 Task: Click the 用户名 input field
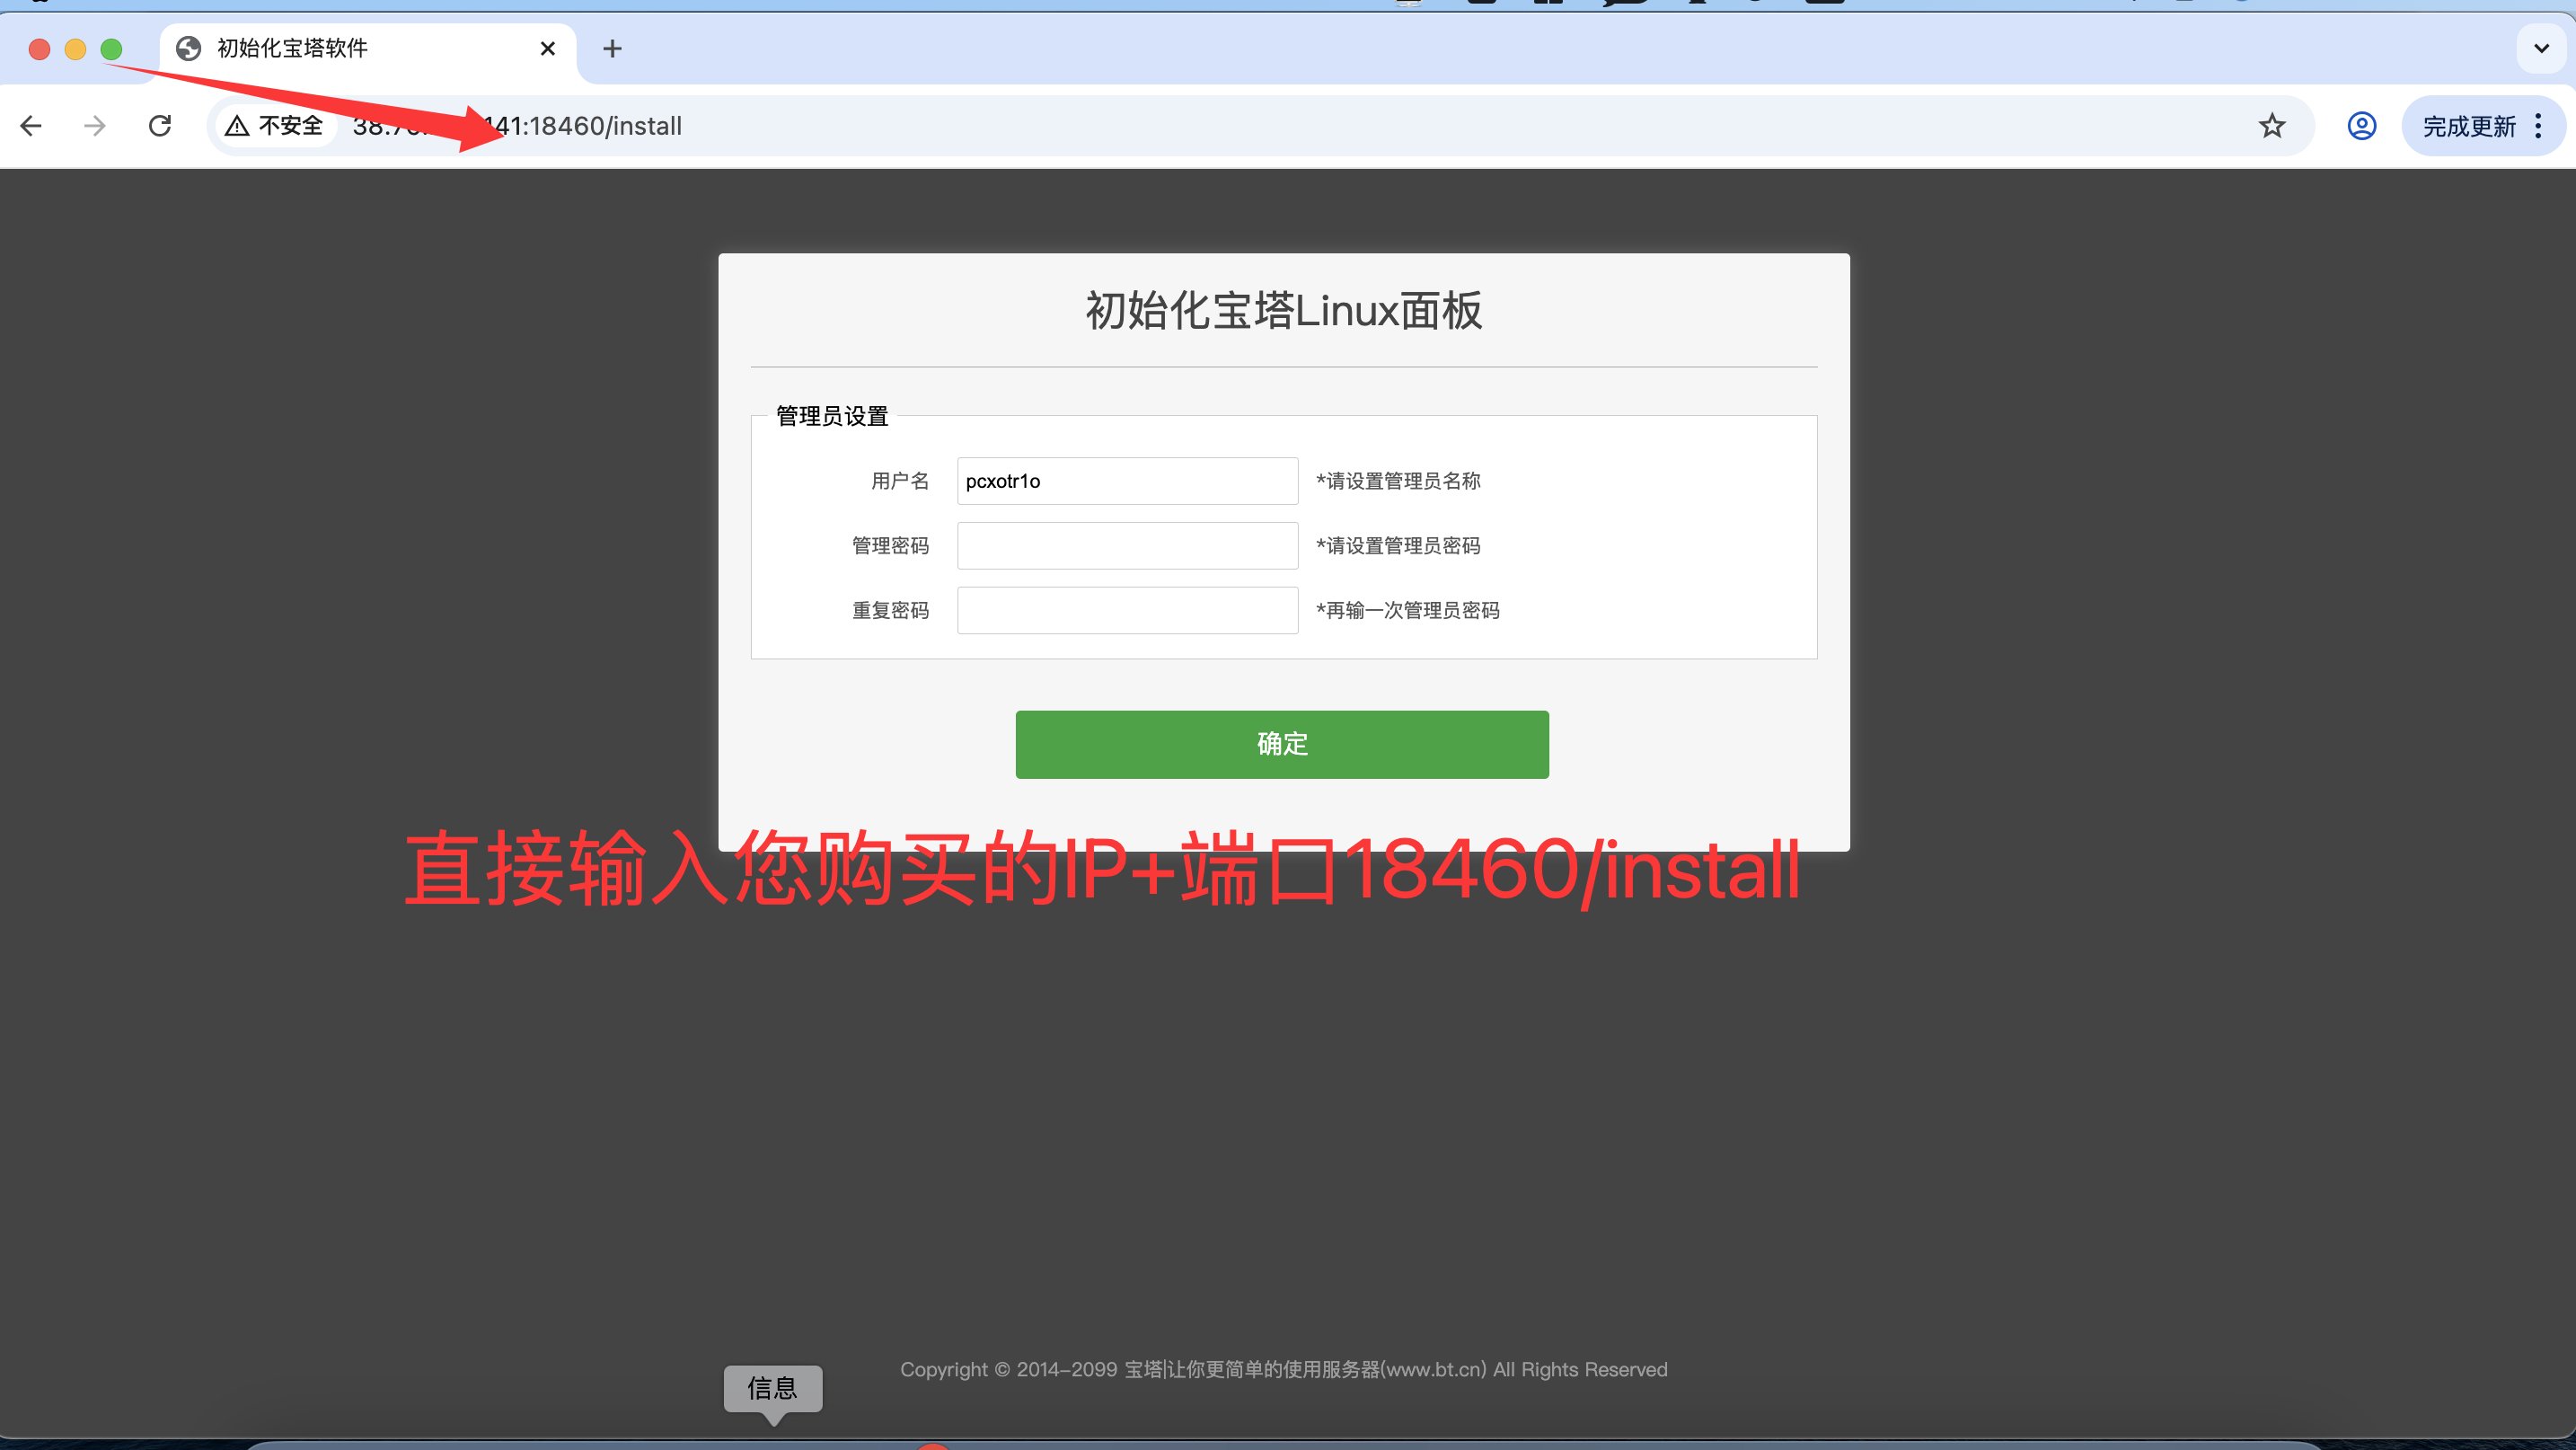(x=1127, y=481)
